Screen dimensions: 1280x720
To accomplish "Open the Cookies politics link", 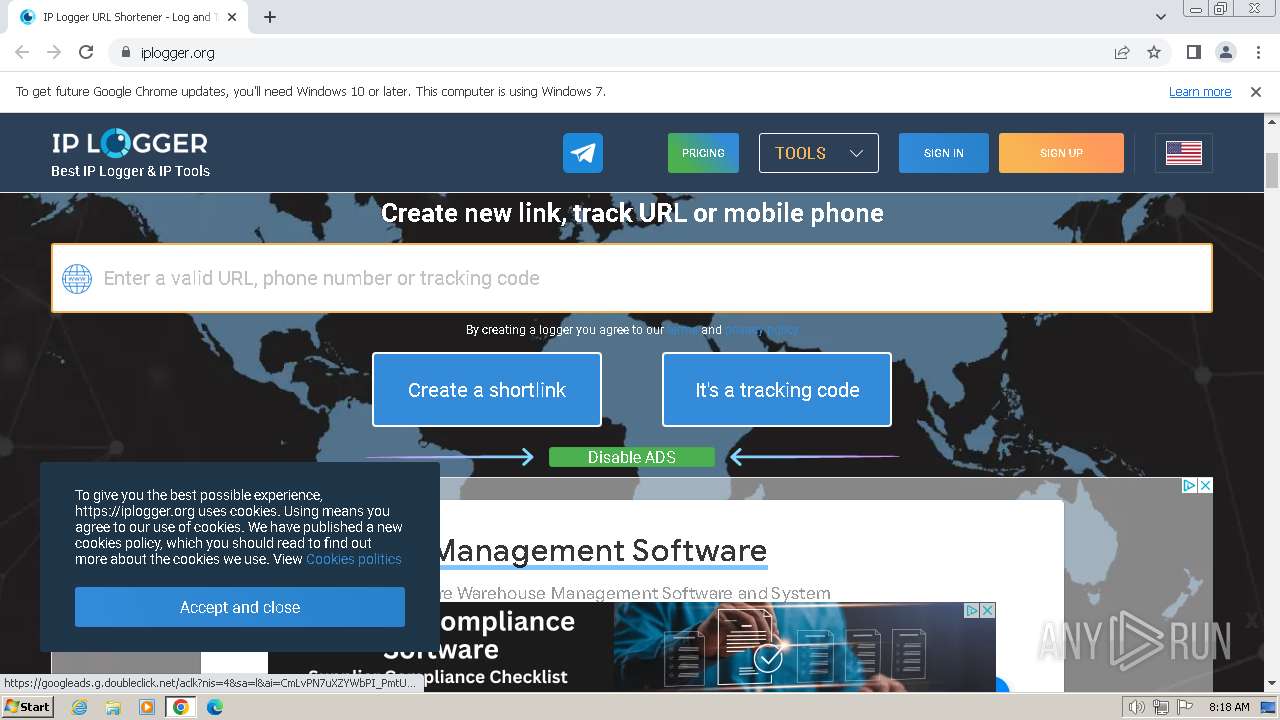I will (x=354, y=559).
